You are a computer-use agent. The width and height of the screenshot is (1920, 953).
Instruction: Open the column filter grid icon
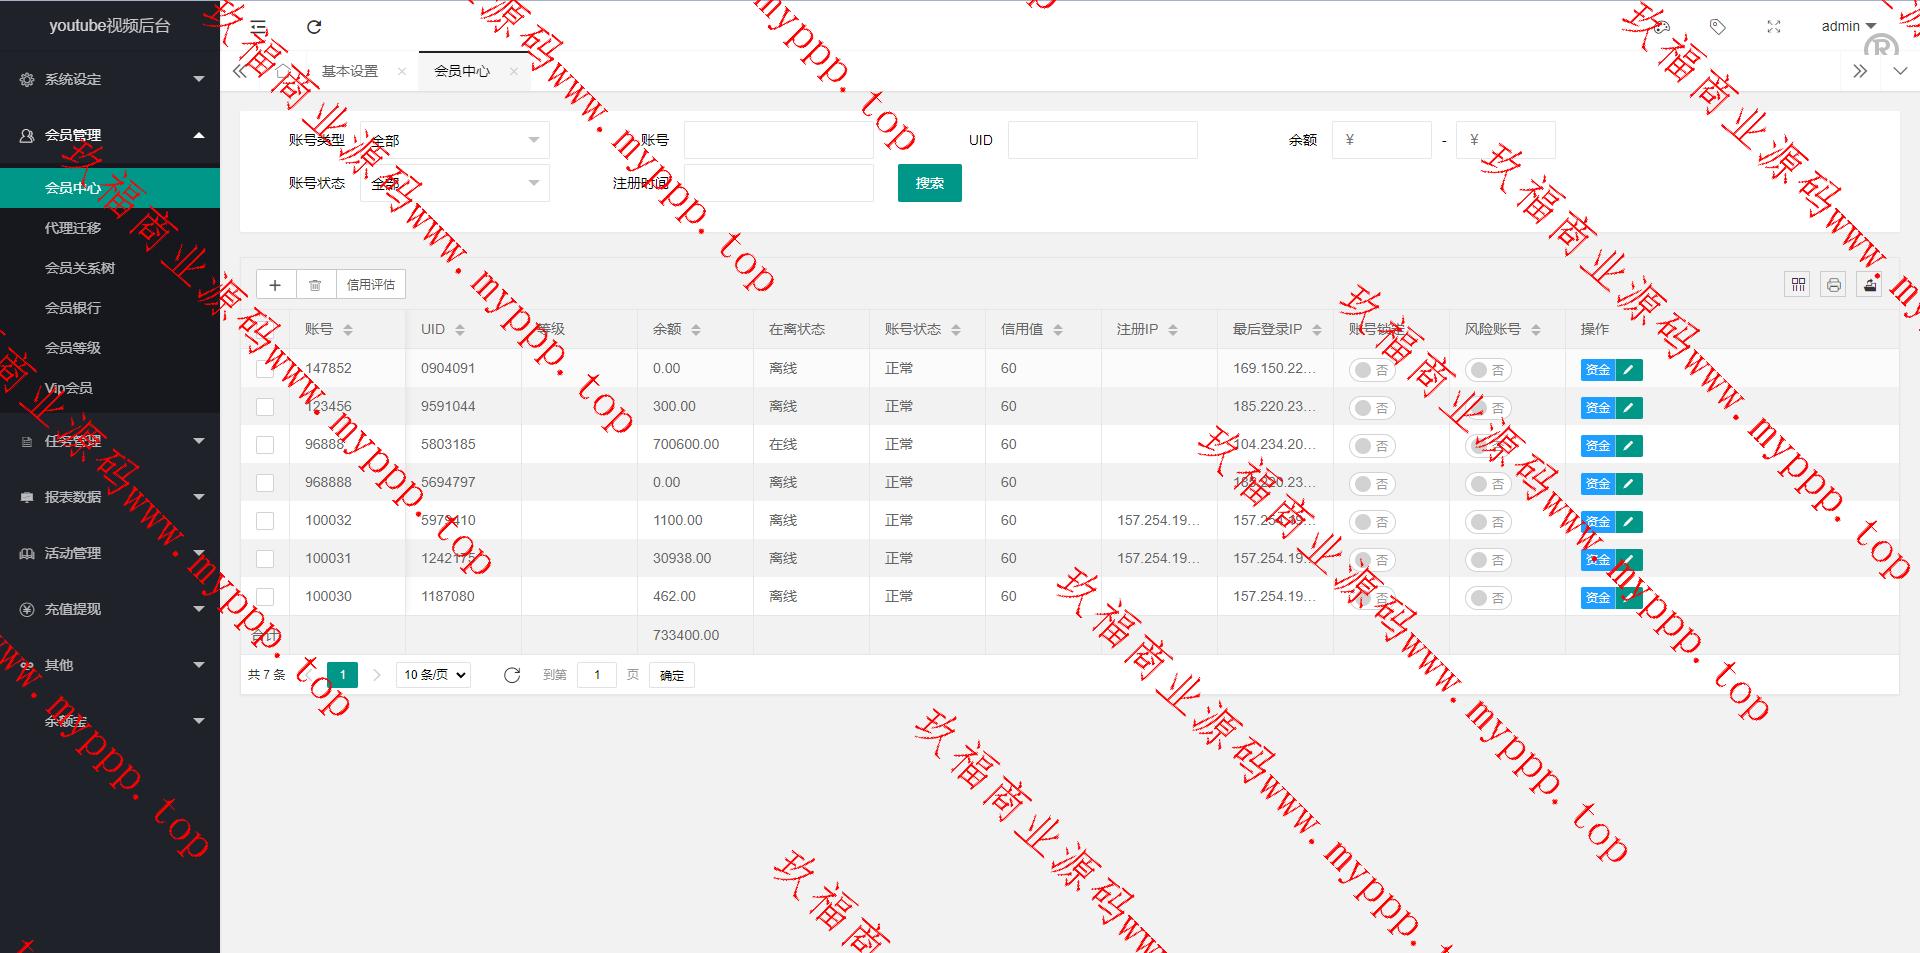[1798, 285]
